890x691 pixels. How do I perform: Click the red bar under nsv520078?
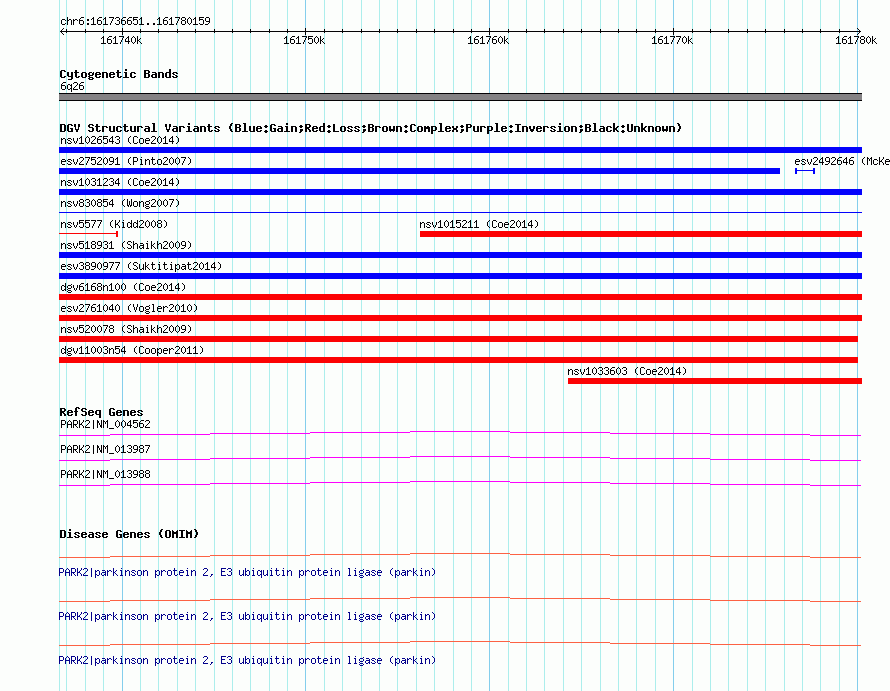(459, 339)
